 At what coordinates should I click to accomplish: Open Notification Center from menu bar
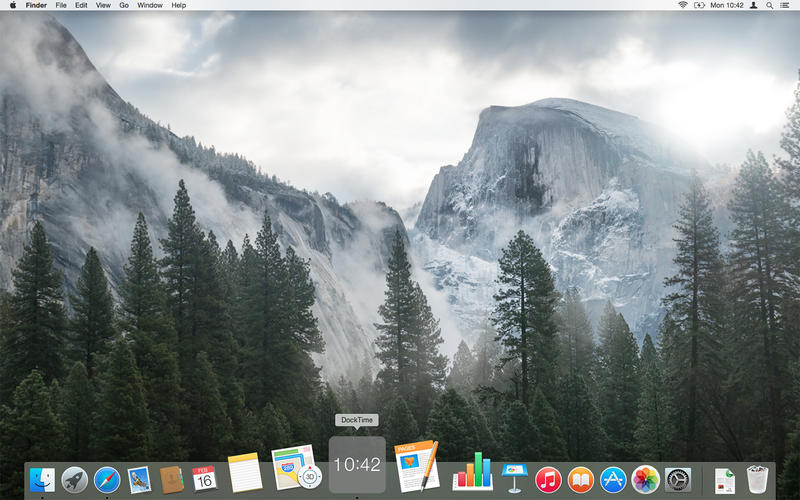click(x=789, y=5)
